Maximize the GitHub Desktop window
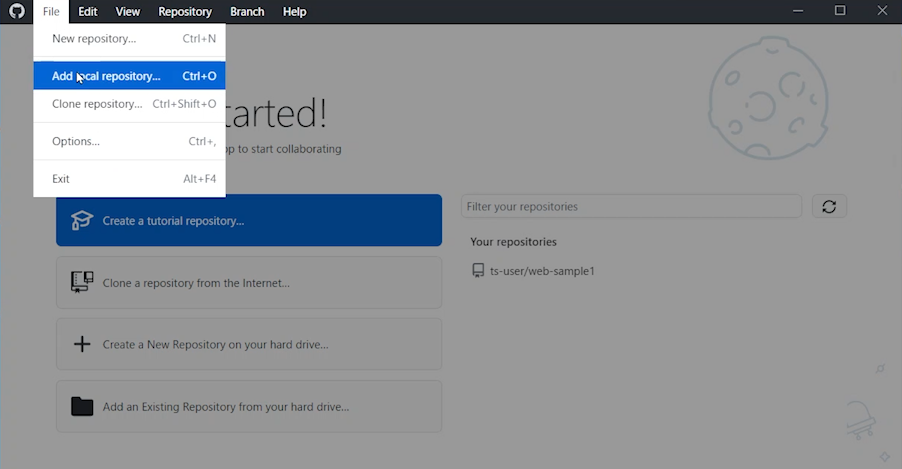The height and width of the screenshot is (469, 902). click(x=840, y=11)
